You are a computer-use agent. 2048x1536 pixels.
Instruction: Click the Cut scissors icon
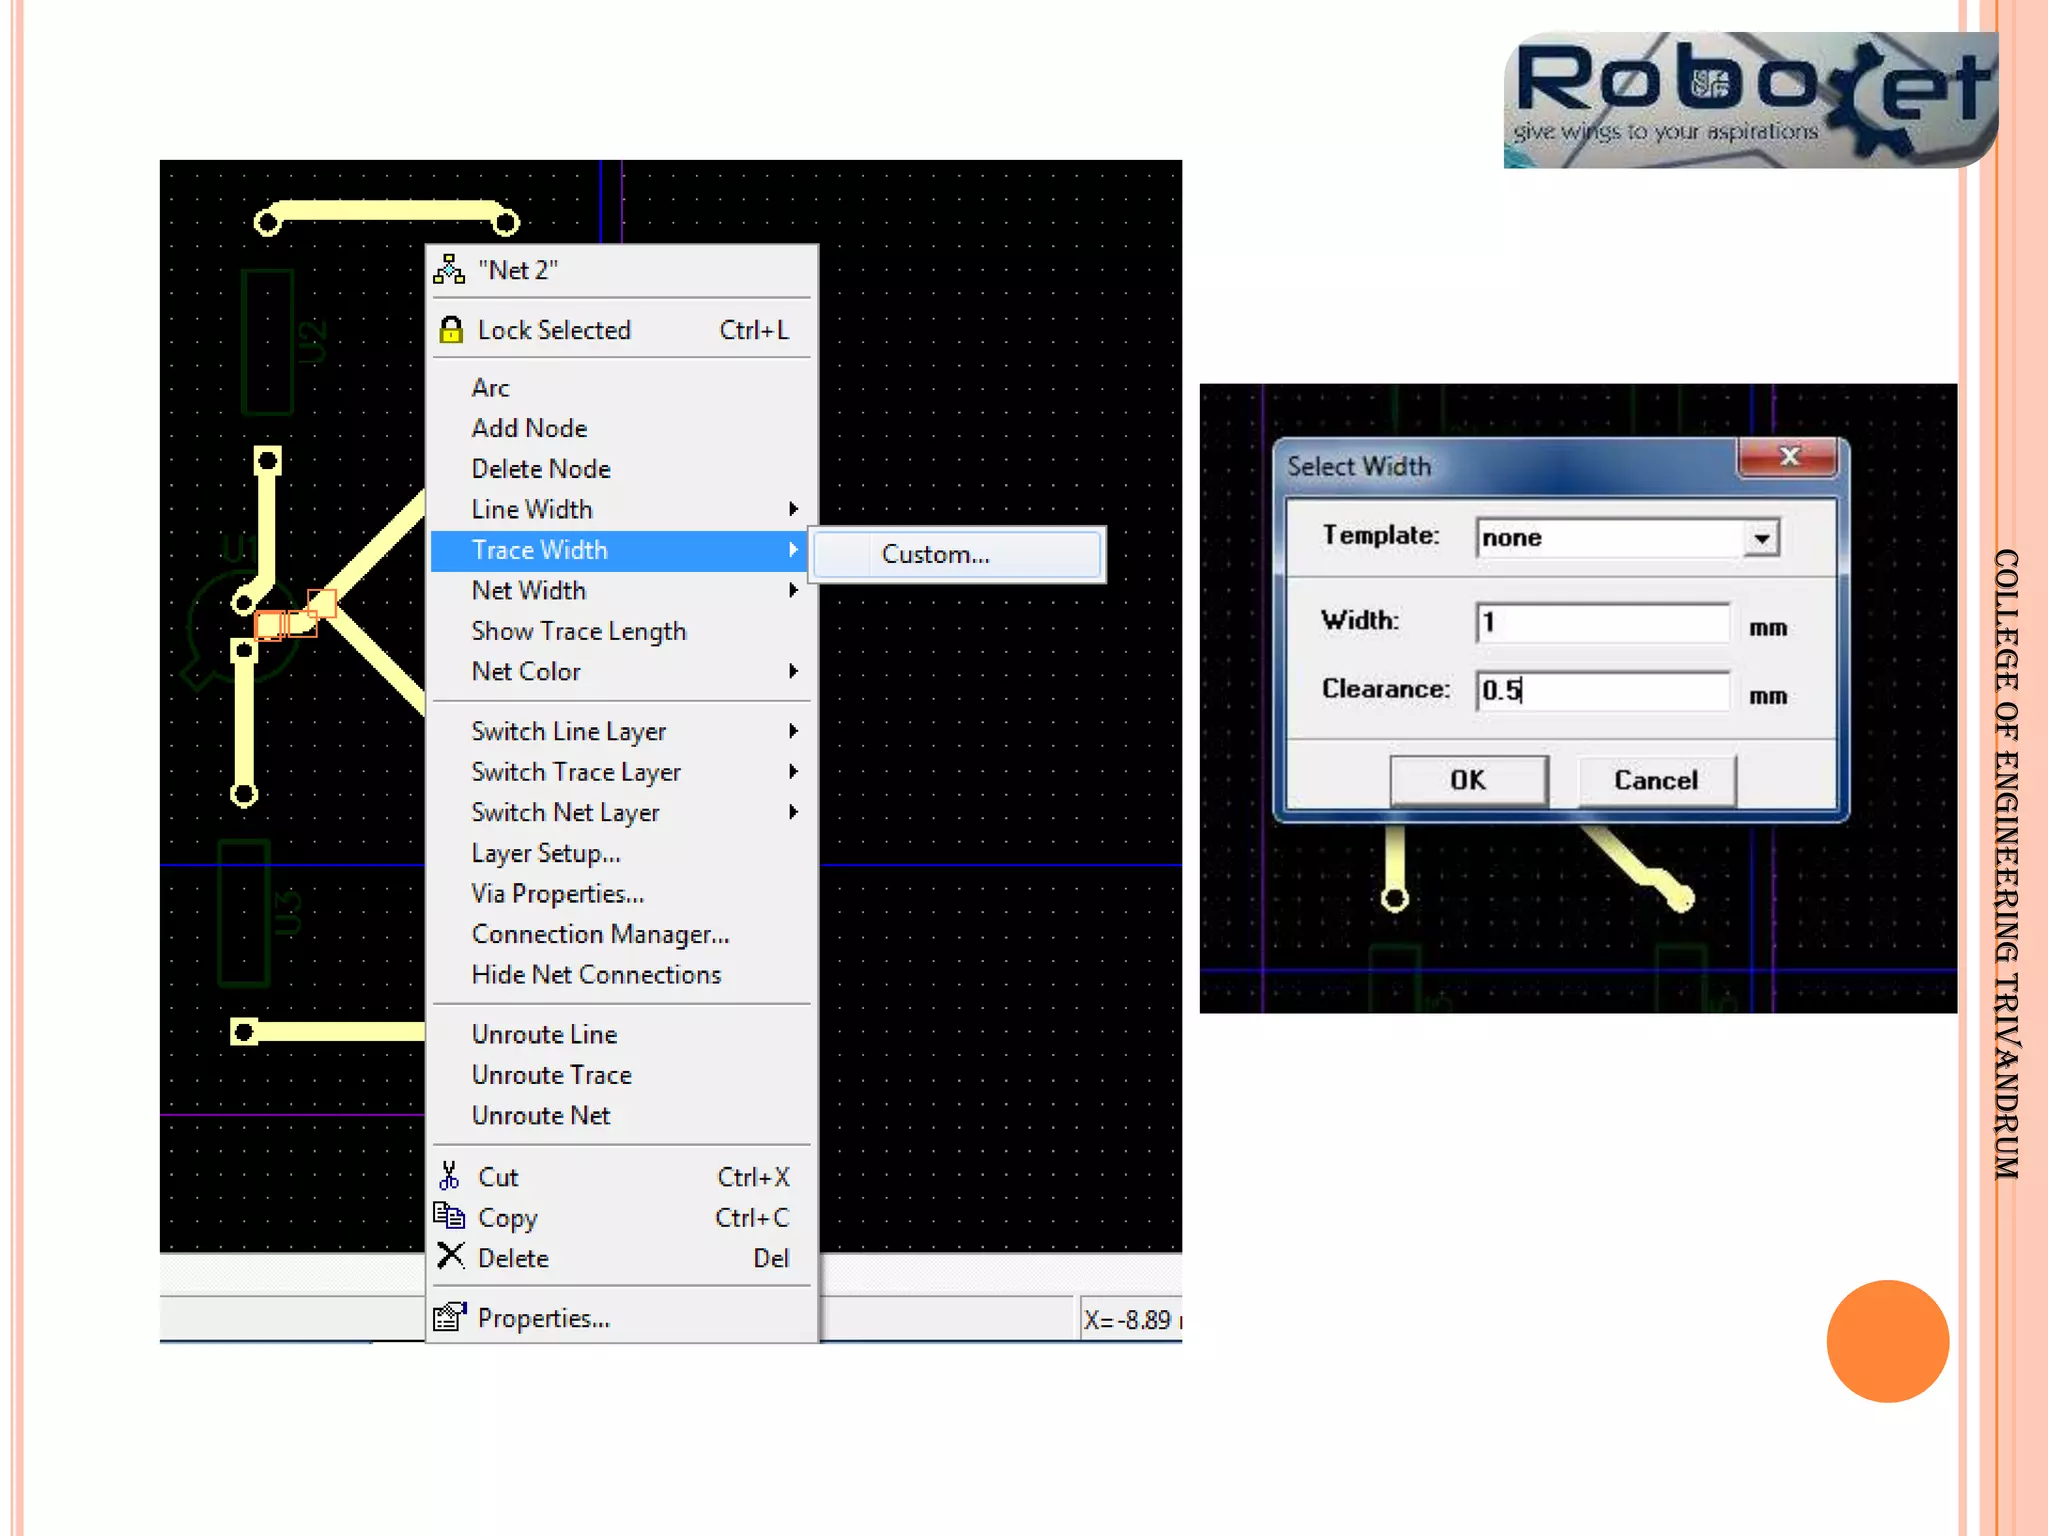tap(449, 1176)
